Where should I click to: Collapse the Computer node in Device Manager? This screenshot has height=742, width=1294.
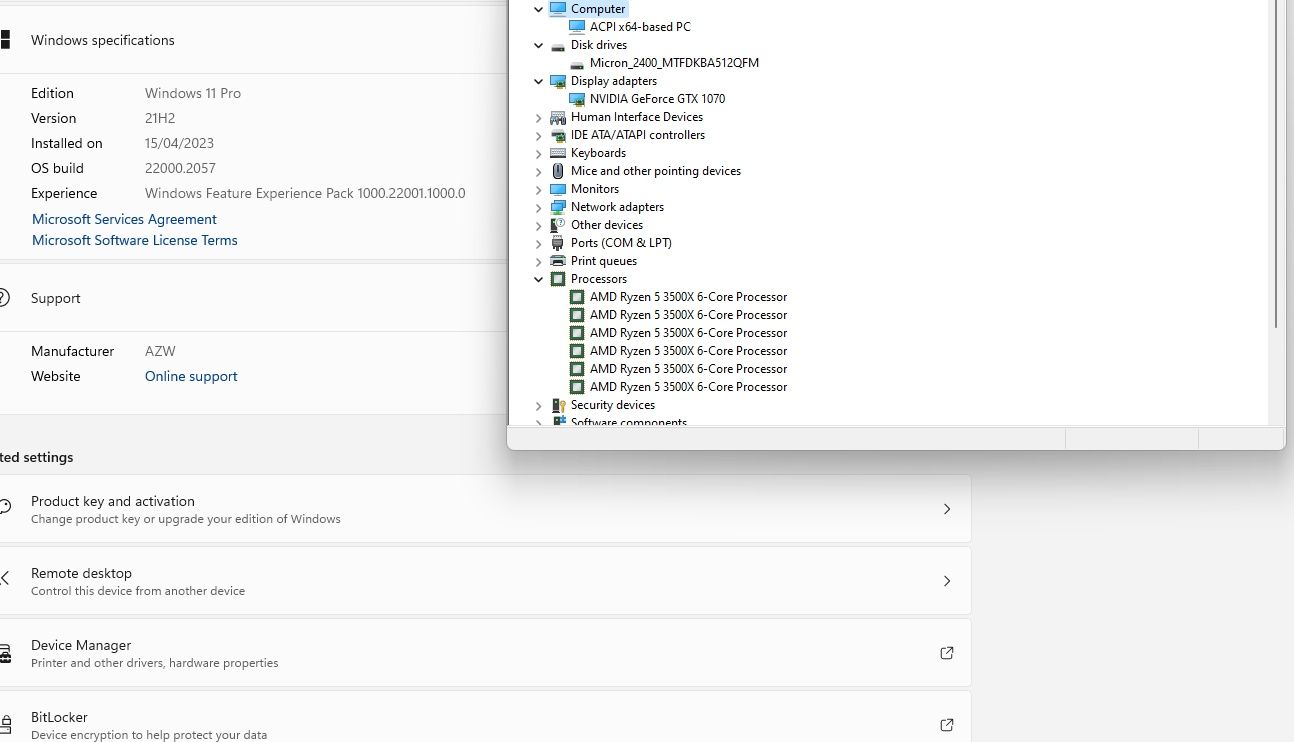538,9
